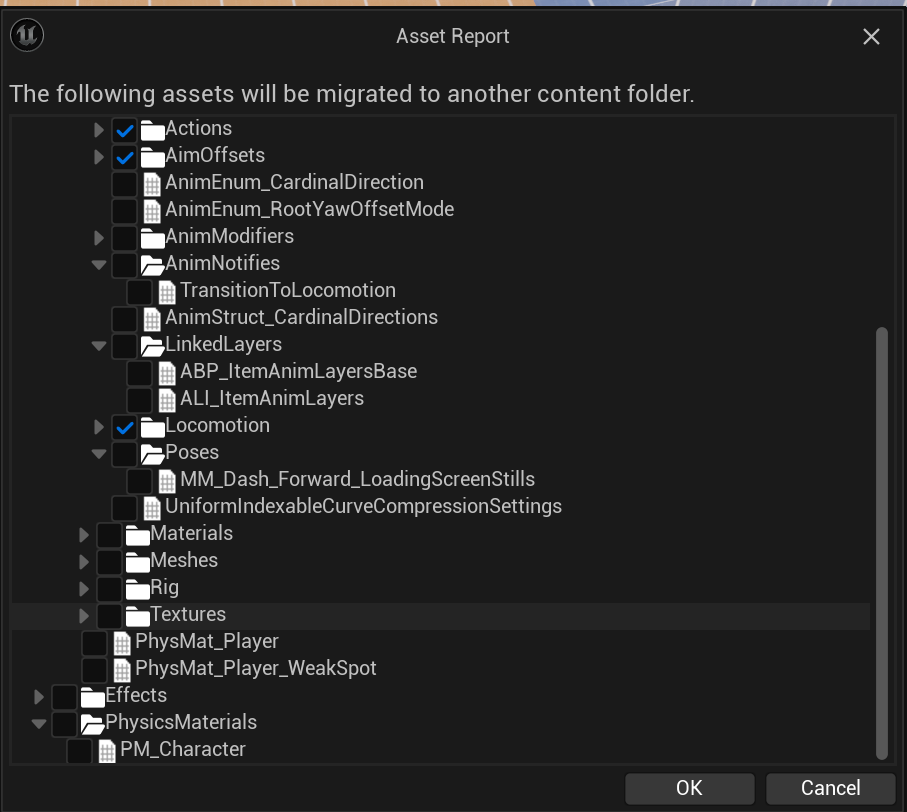
Task: Click the AnimStruct_CardinalDirections file icon
Action: pos(152,319)
